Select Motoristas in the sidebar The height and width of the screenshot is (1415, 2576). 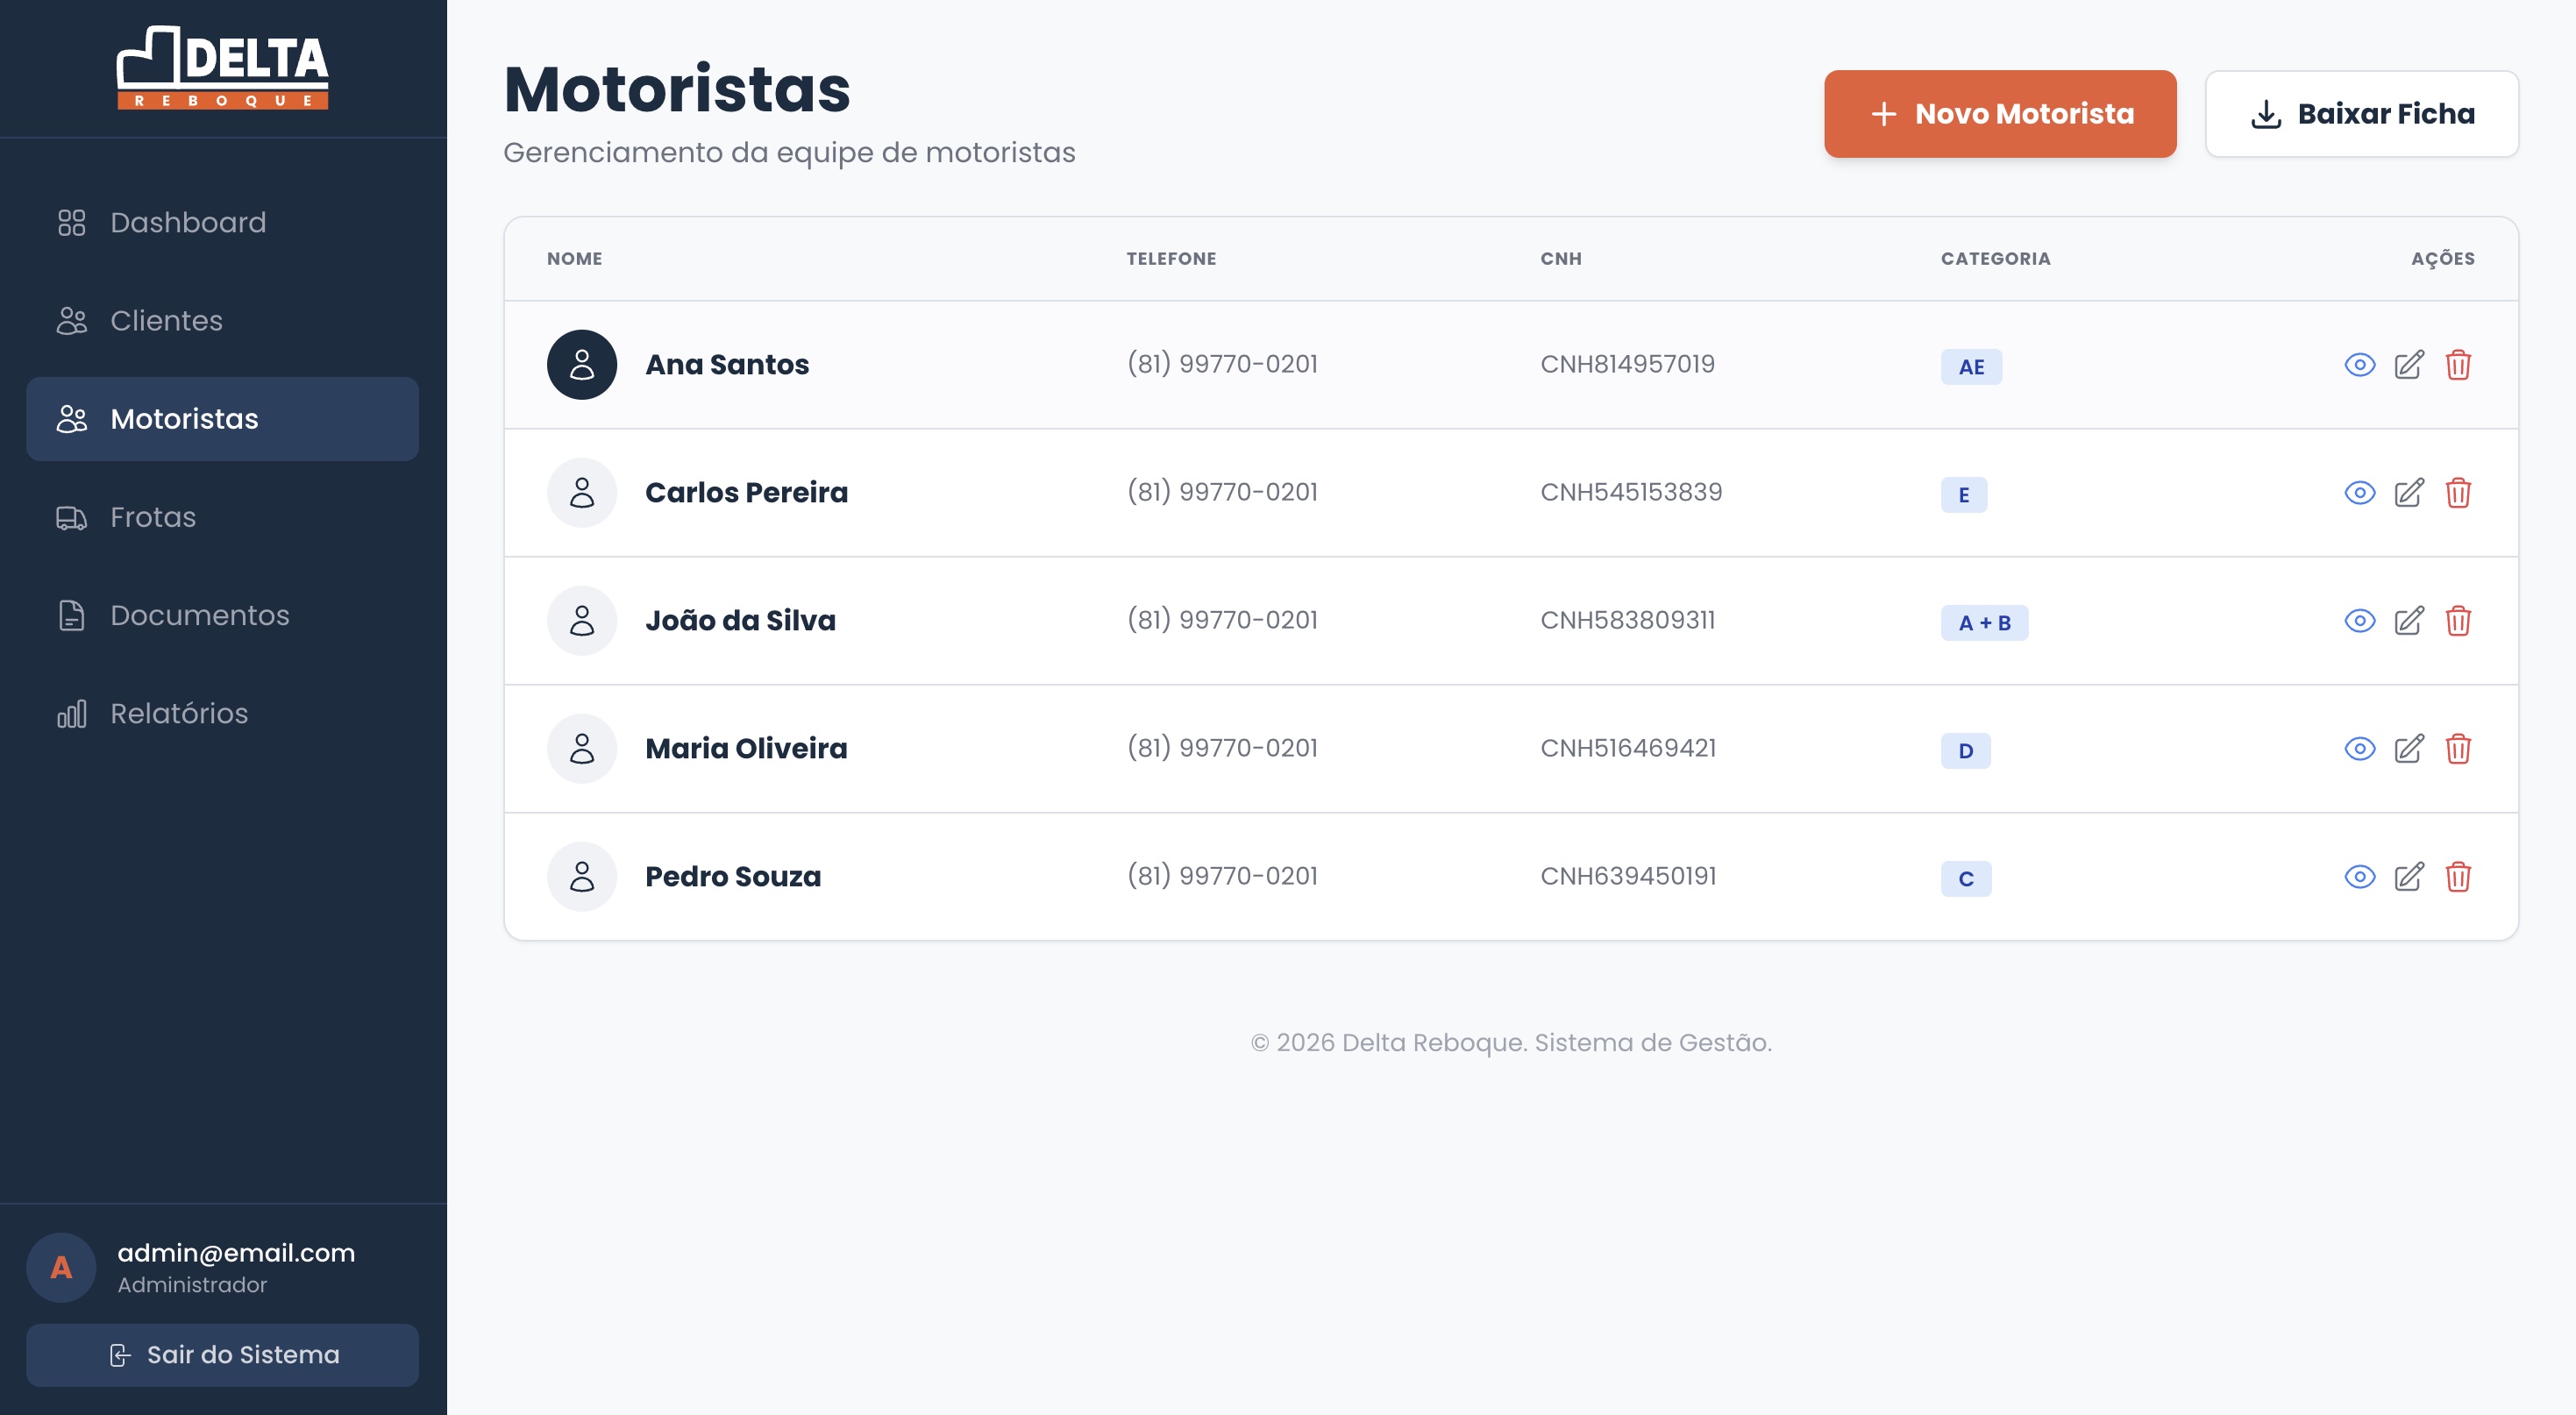pos(183,419)
